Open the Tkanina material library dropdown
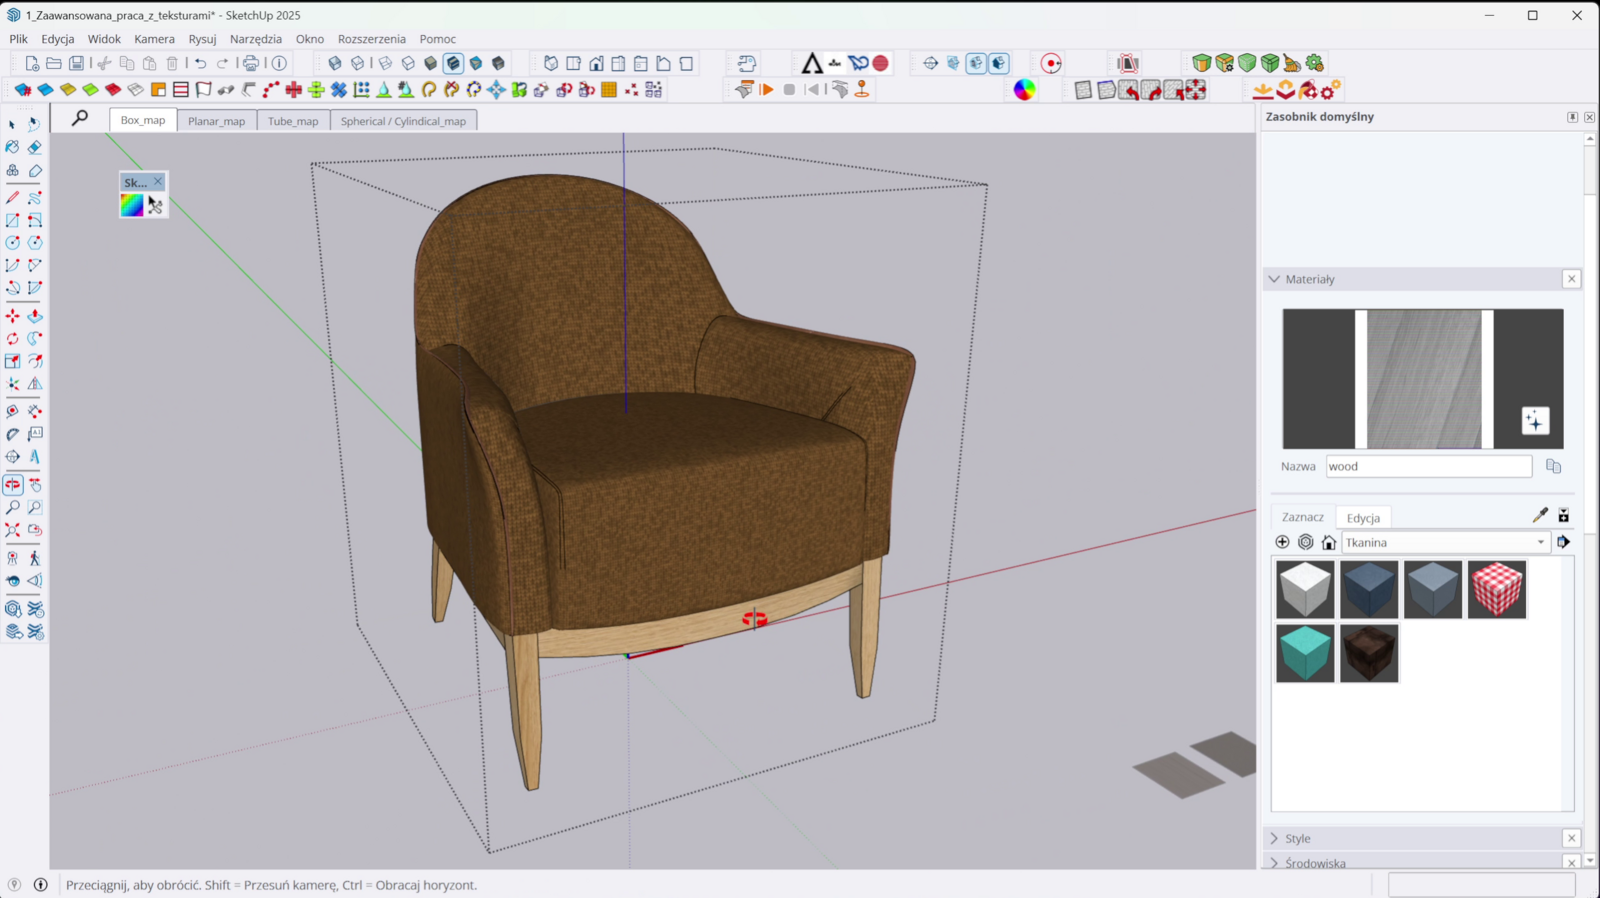1600x898 pixels. pyautogui.click(x=1540, y=542)
